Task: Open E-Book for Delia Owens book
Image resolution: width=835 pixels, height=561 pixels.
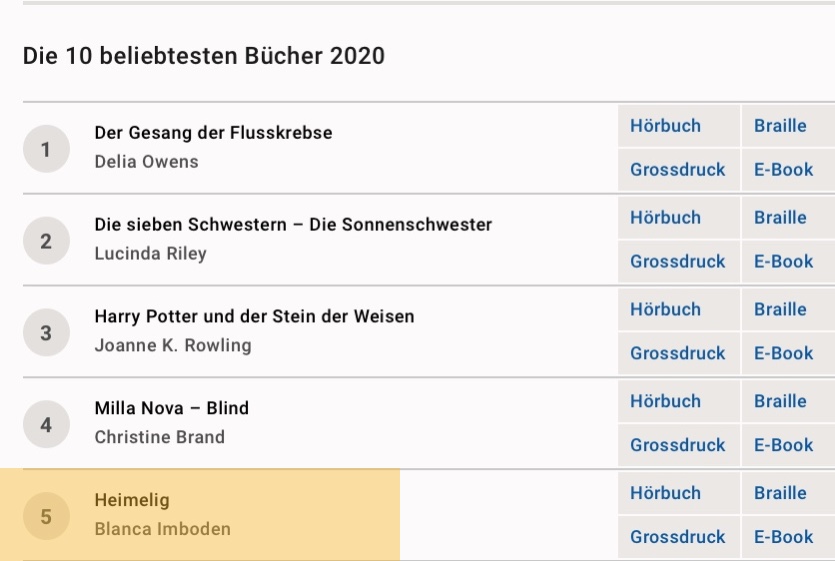Action: coord(788,169)
